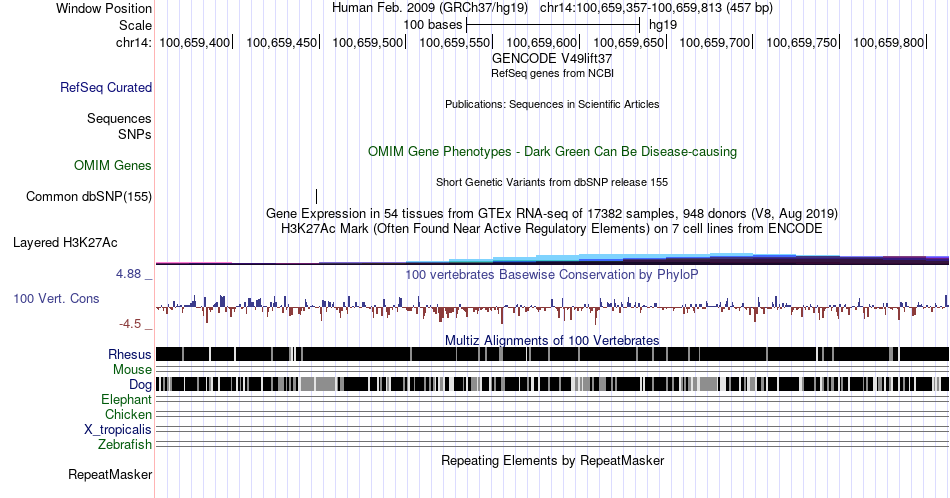This screenshot has width=950, height=498.
Task: Click Human Feb. 2009 (GRCh37/hg19) assembly text
Action: pos(430,8)
